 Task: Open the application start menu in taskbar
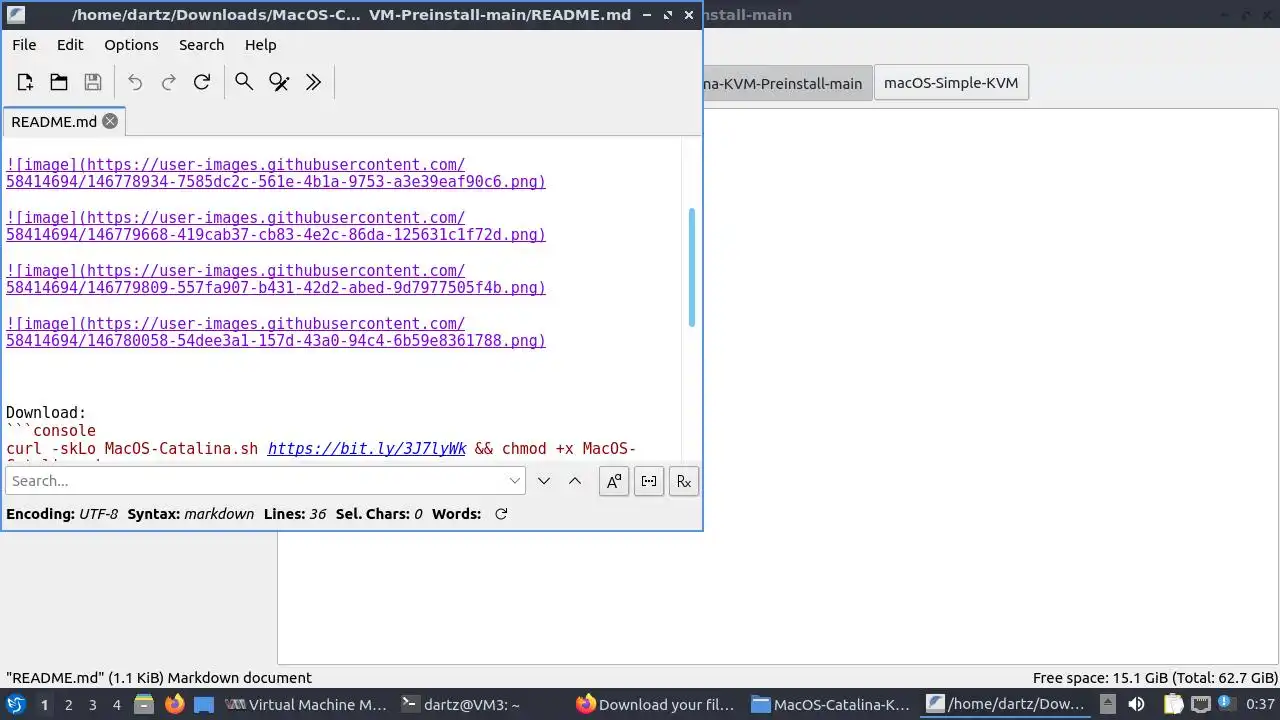click(16, 705)
